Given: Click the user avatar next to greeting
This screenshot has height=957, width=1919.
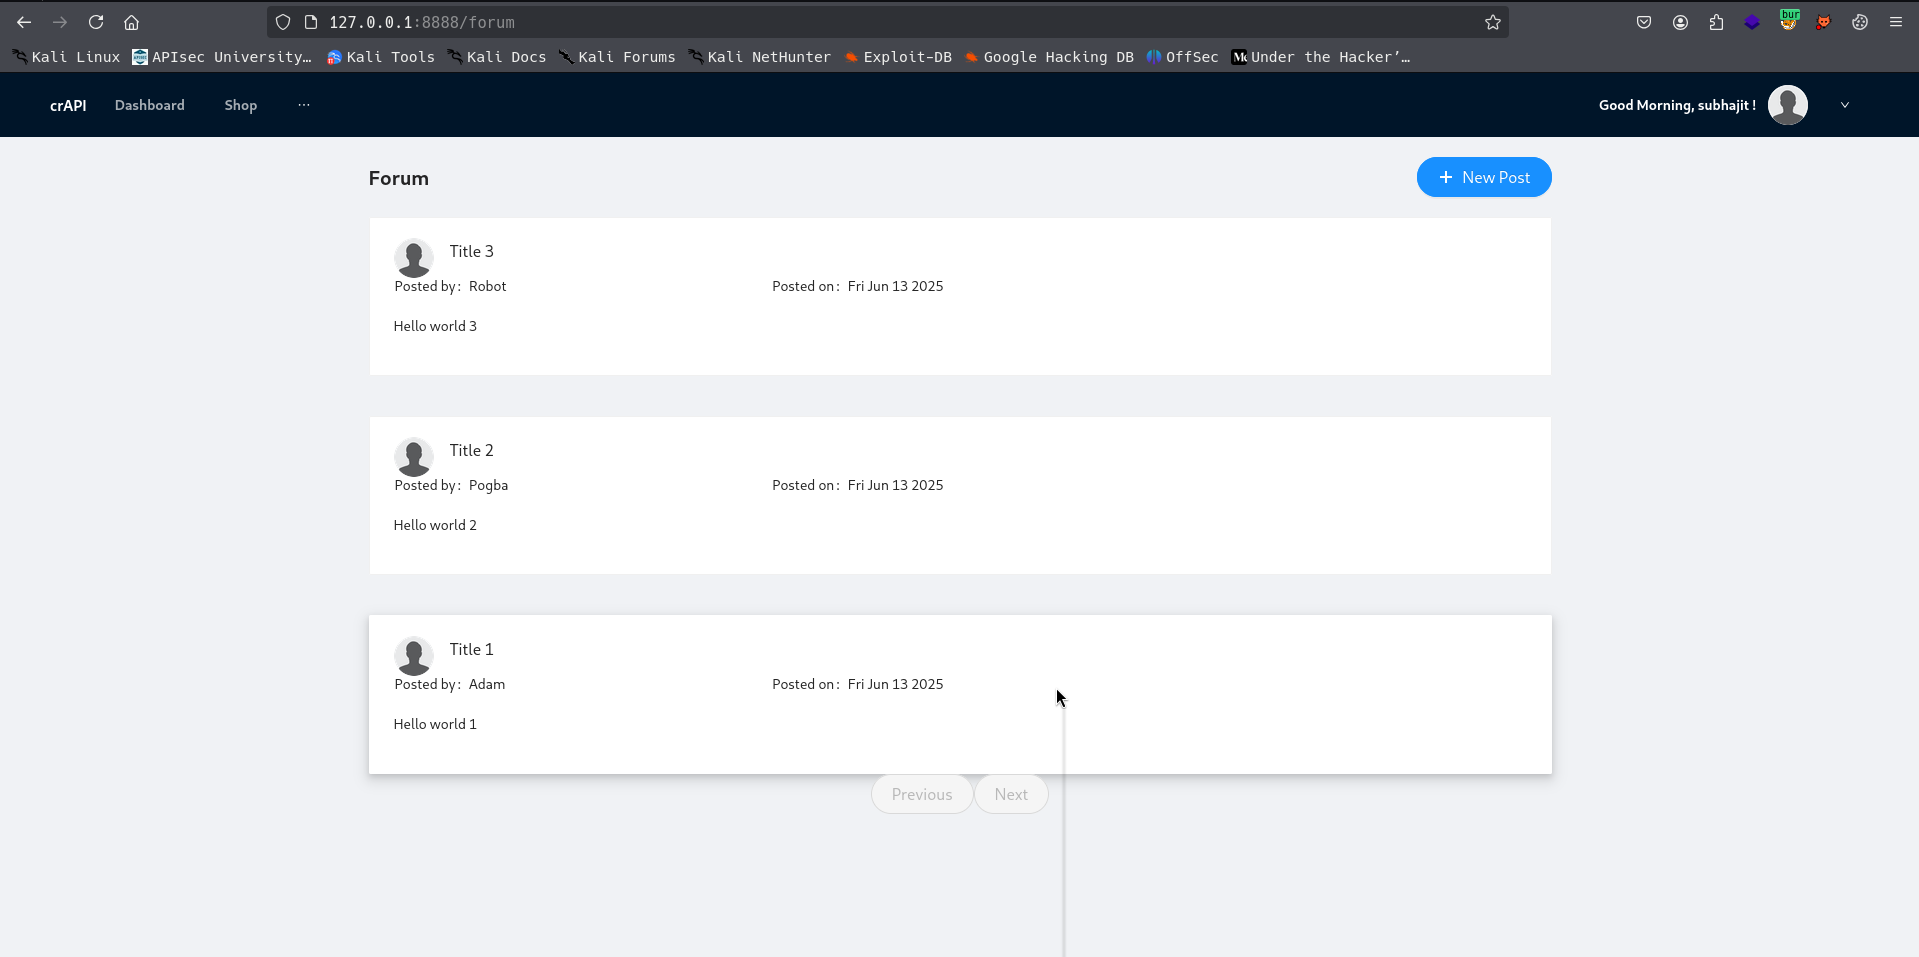Looking at the screenshot, I should 1788,105.
